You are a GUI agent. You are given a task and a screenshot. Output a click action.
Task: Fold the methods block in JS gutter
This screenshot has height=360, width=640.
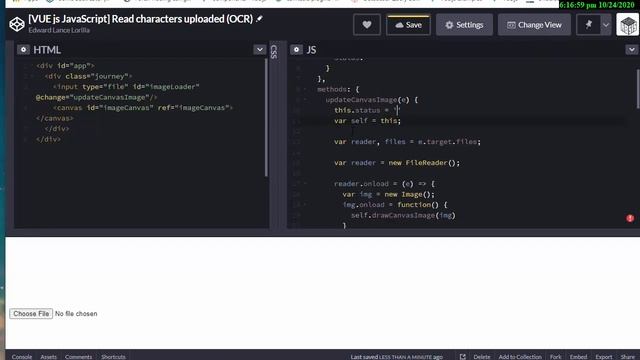[305, 89]
